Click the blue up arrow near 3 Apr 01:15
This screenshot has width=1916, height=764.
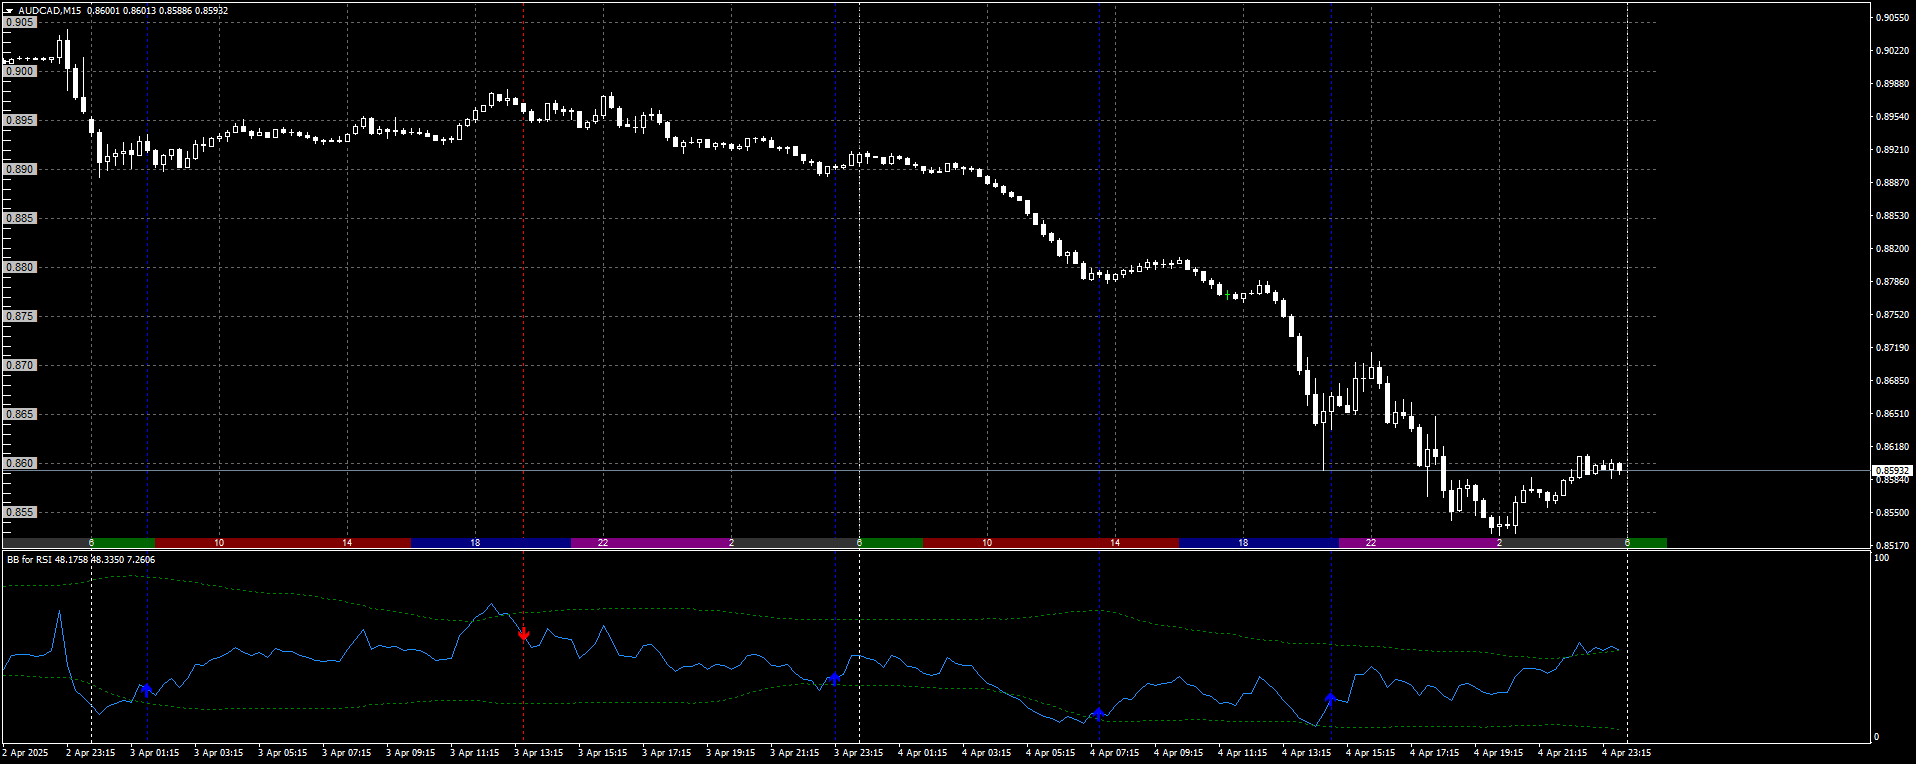click(x=146, y=690)
